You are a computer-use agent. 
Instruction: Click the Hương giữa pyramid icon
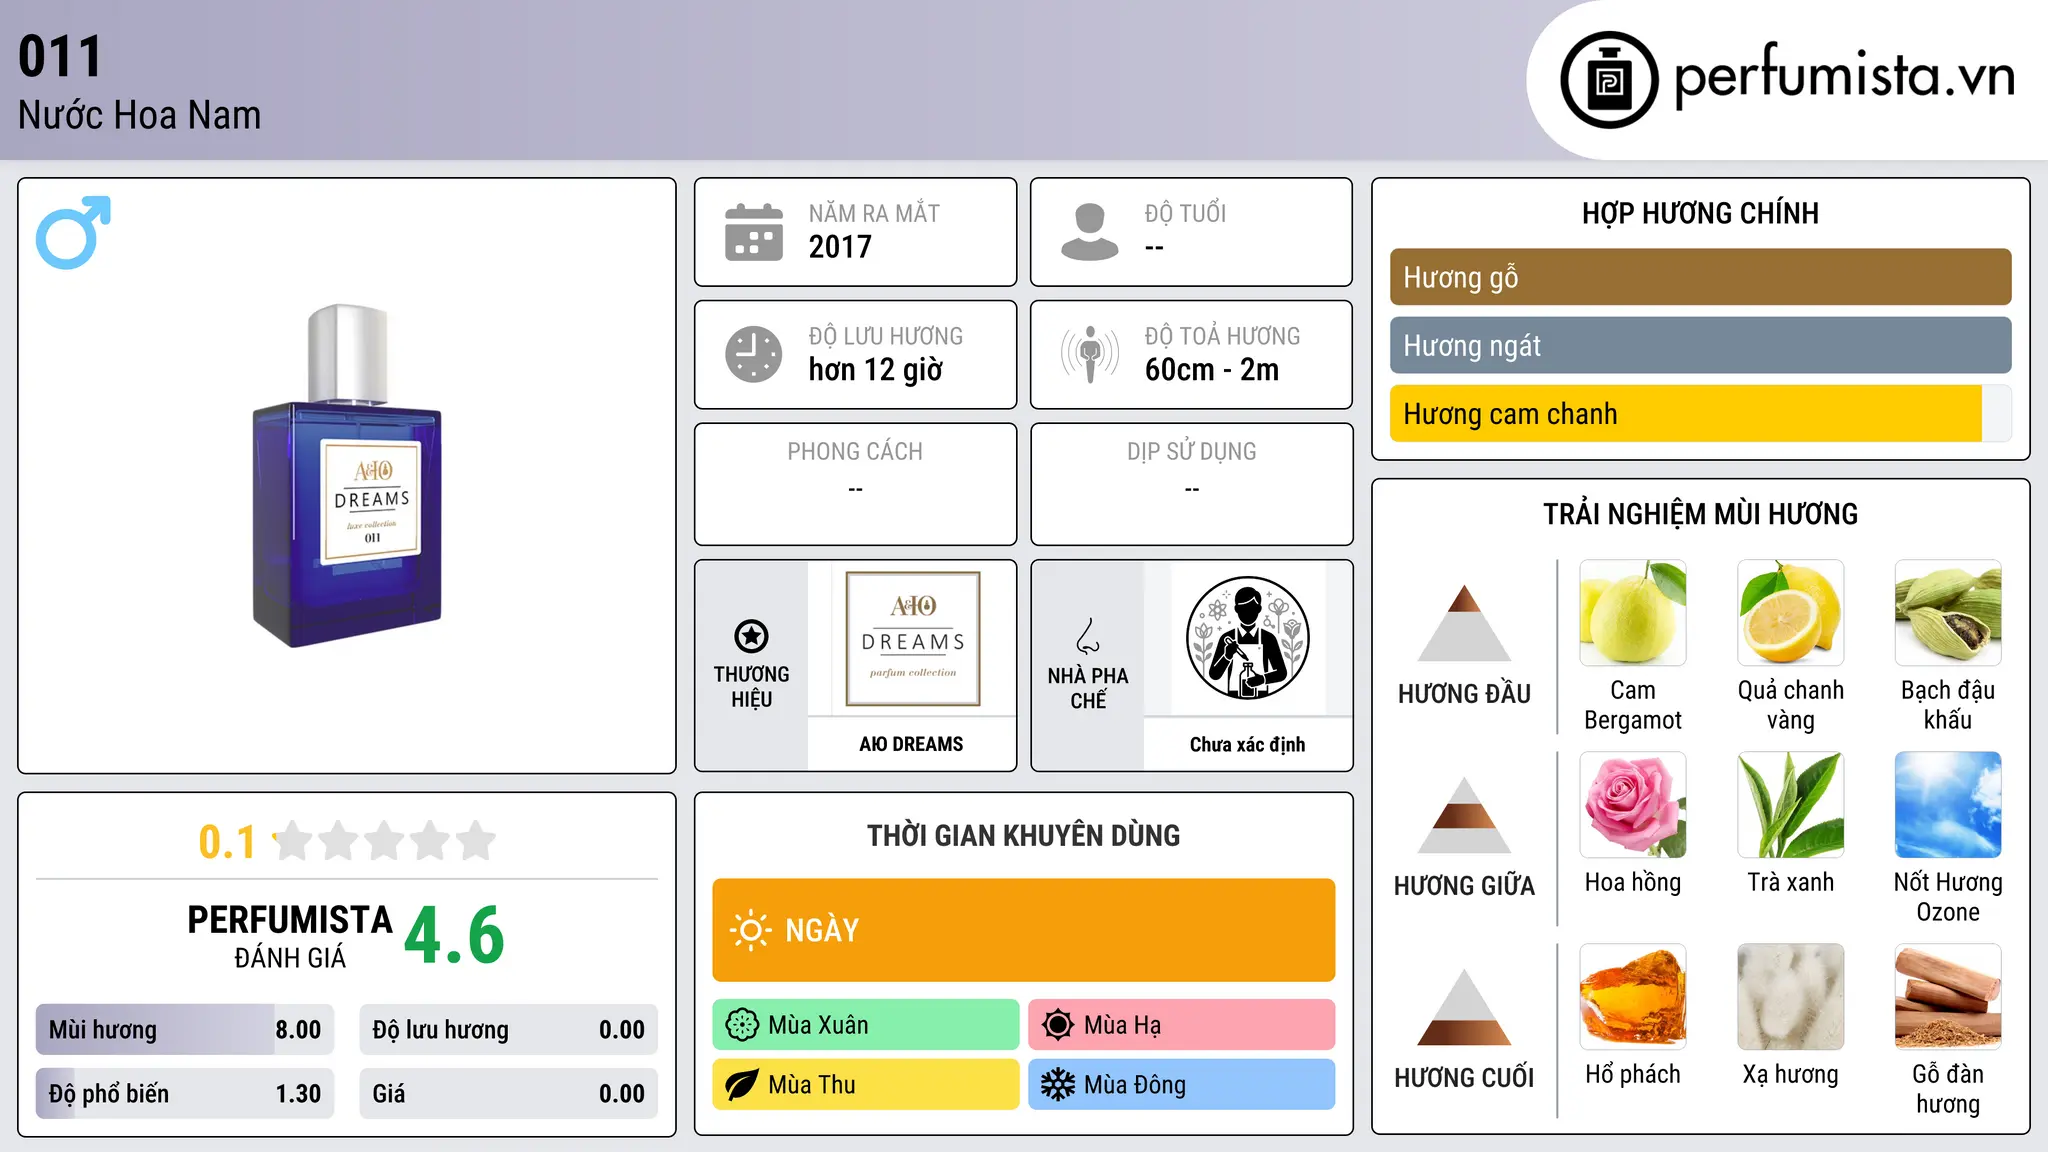click(x=1464, y=814)
